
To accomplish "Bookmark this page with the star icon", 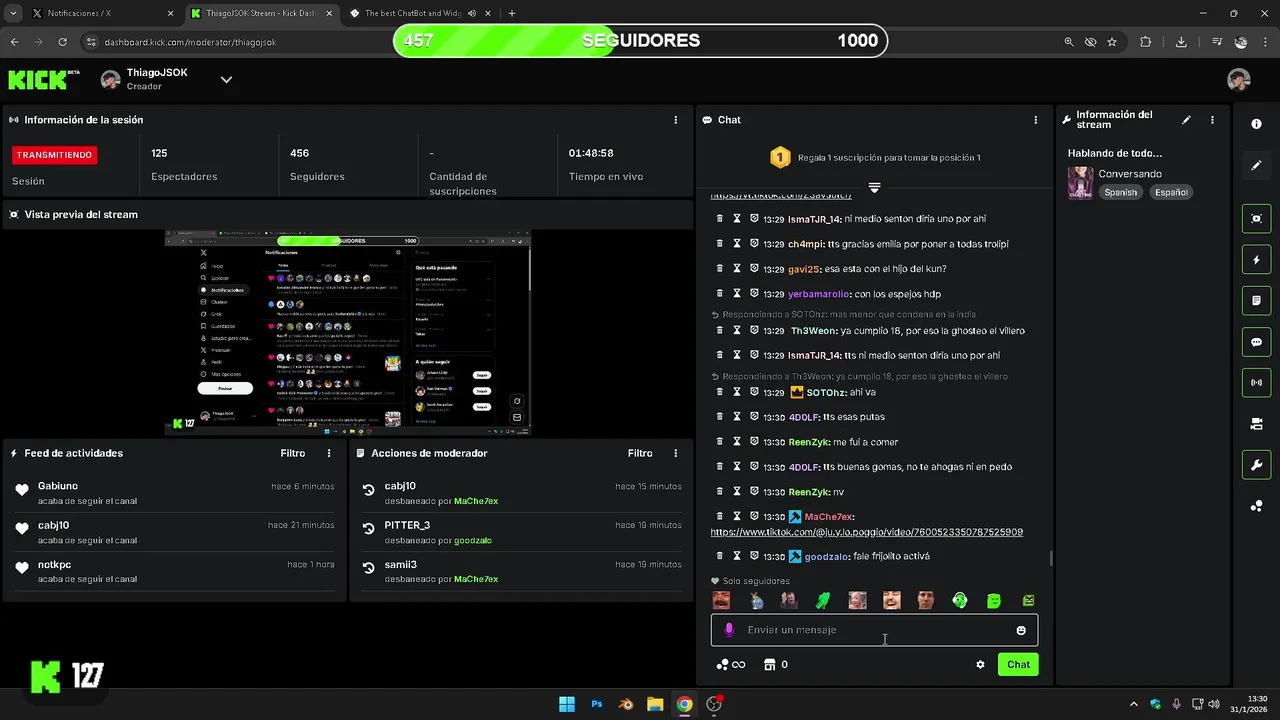I will pos(1112,42).
